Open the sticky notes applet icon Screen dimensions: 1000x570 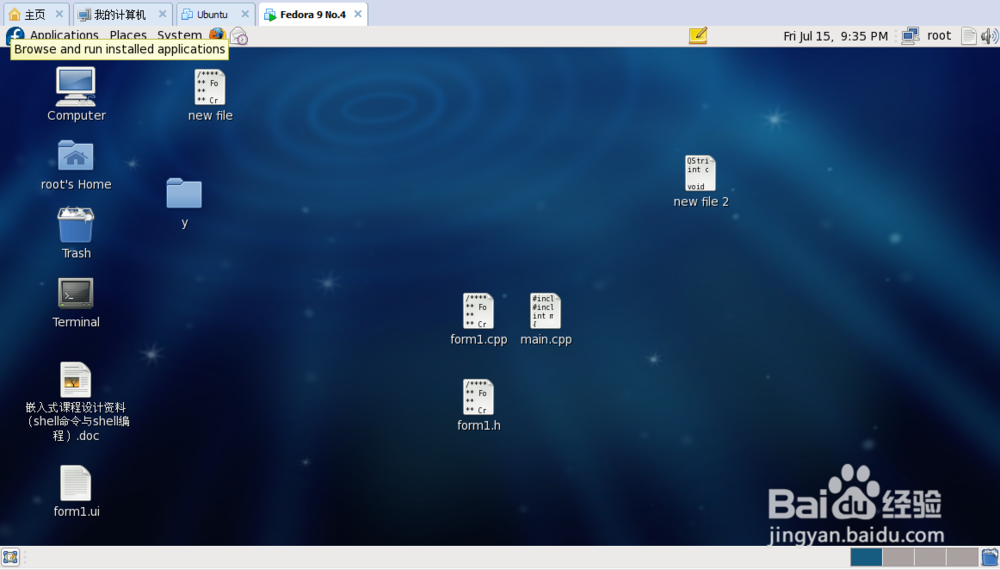698,36
